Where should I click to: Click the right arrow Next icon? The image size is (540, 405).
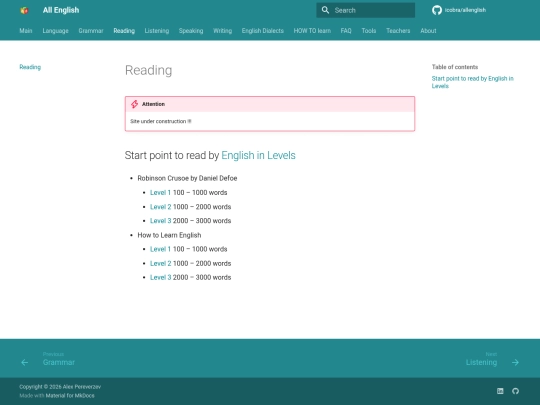[x=515, y=362]
